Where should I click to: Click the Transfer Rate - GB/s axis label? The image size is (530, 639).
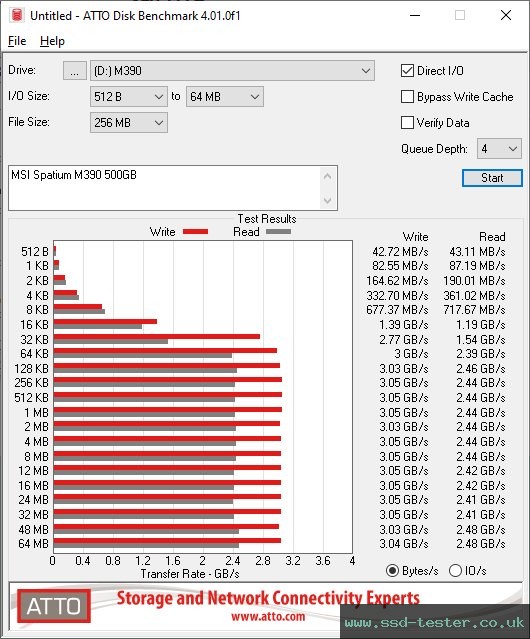[x=190, y=574]
